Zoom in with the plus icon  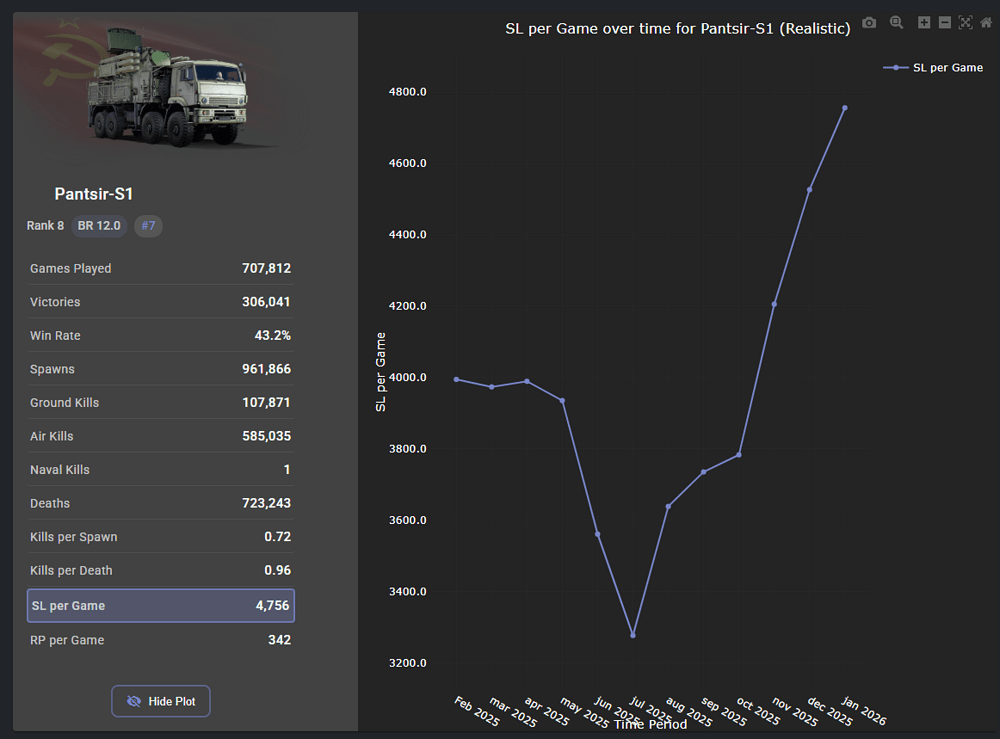click(924, 23)
